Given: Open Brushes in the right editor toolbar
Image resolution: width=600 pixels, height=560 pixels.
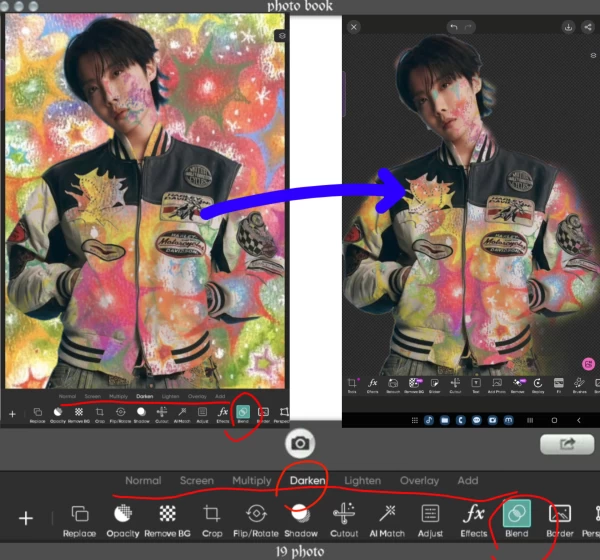Looking at the screenshot, I should coord(579,385).
